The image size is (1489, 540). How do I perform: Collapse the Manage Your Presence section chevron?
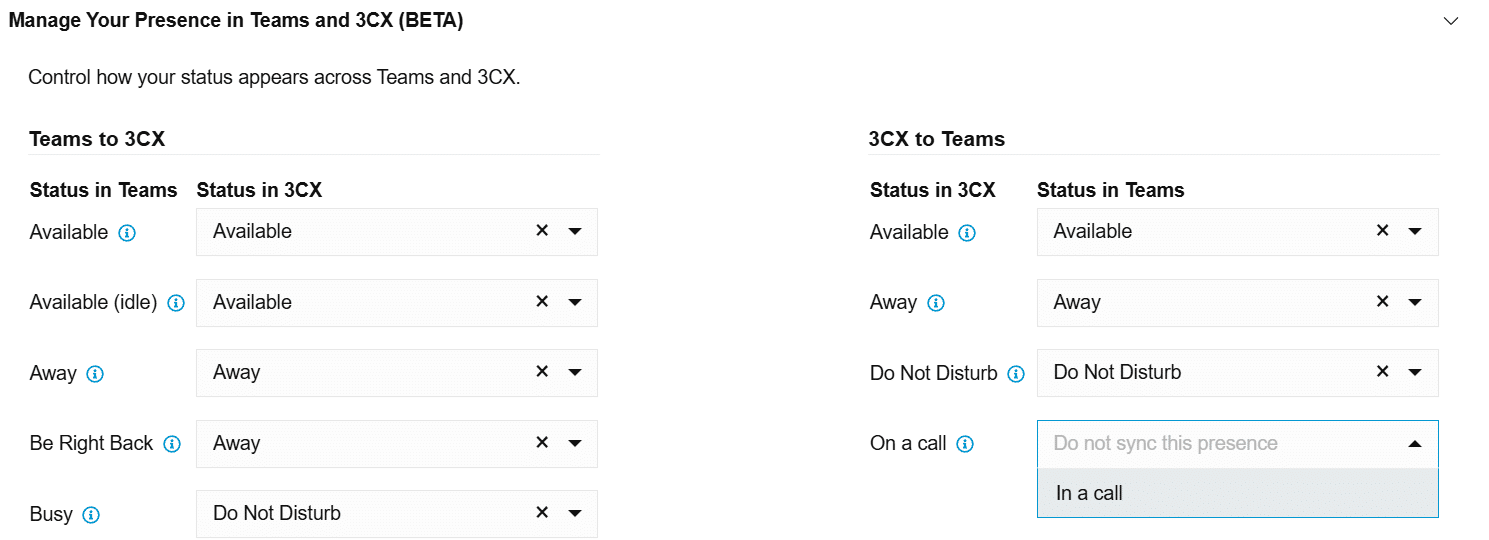1451,21
